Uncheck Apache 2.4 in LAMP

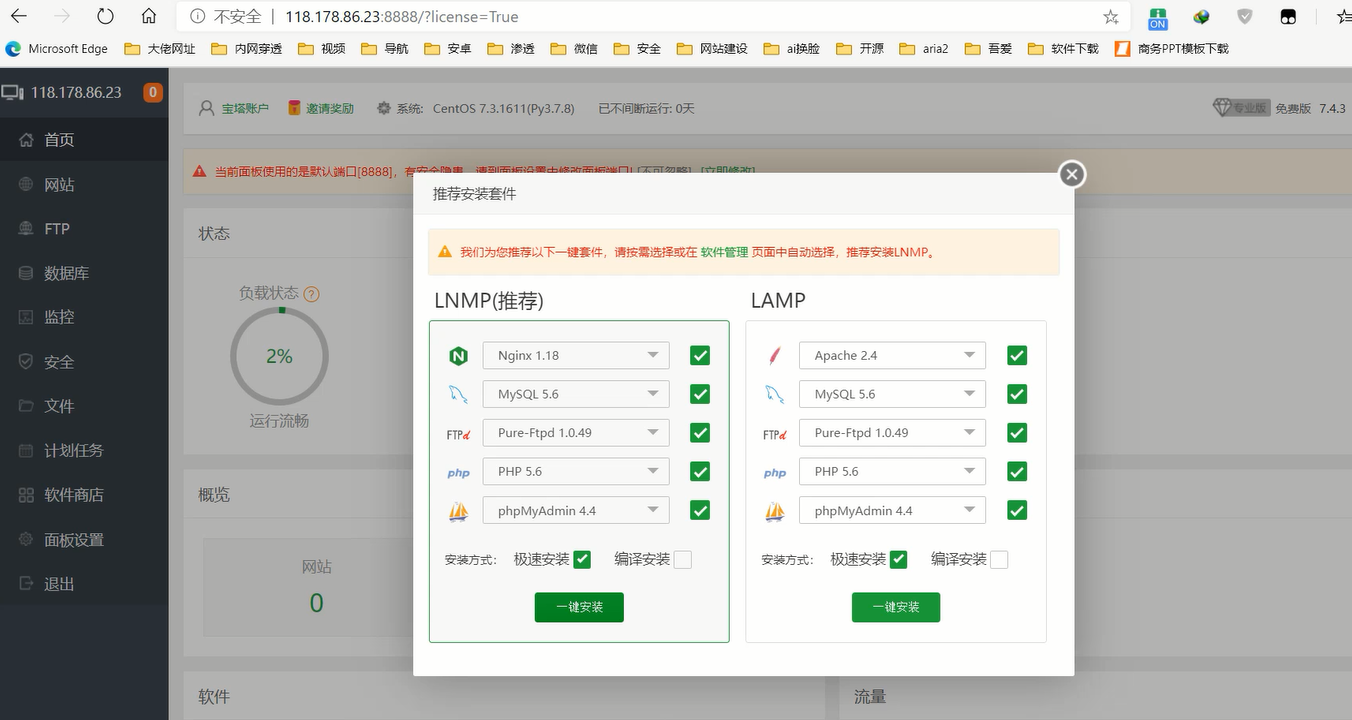click(x=1017, y=355)
